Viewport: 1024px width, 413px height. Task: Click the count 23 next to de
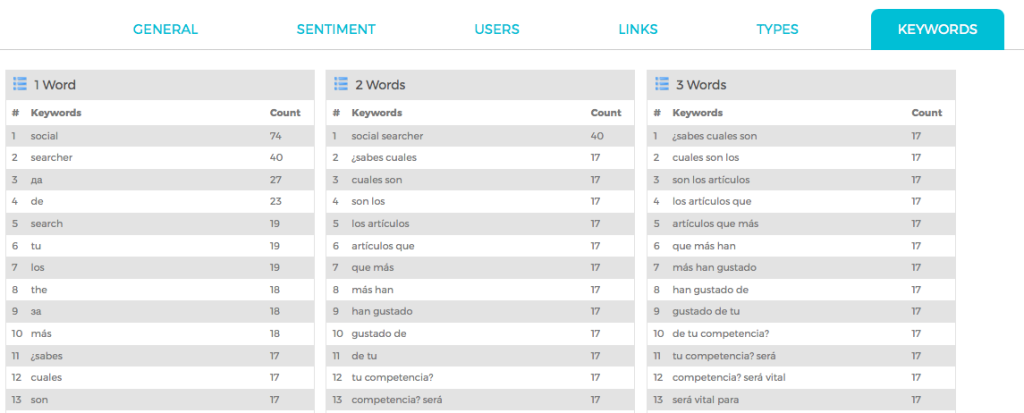[276, 202]
